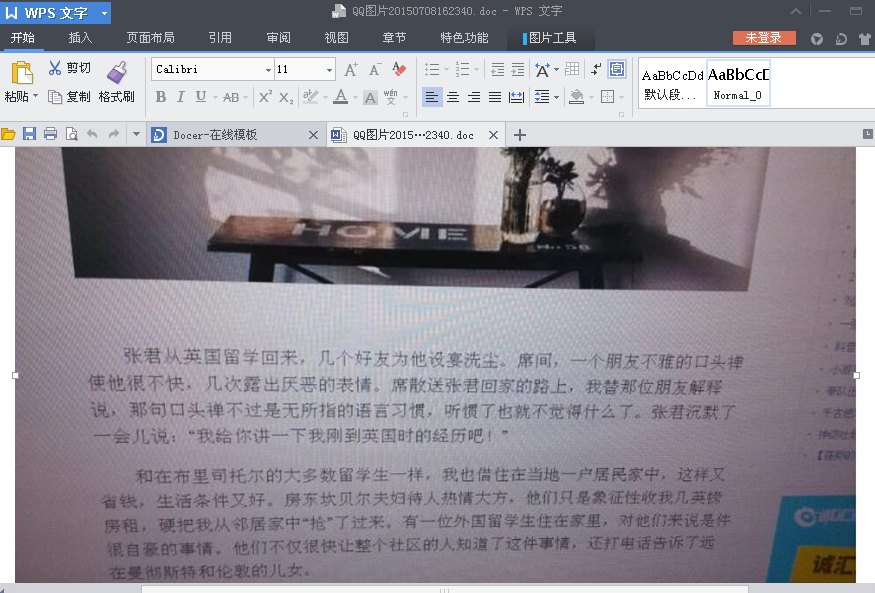Image resolution: width=875 pixels, height=593 pixels.
Task: Click the Cut scissors icon
Action: click(x=55, y=68)
